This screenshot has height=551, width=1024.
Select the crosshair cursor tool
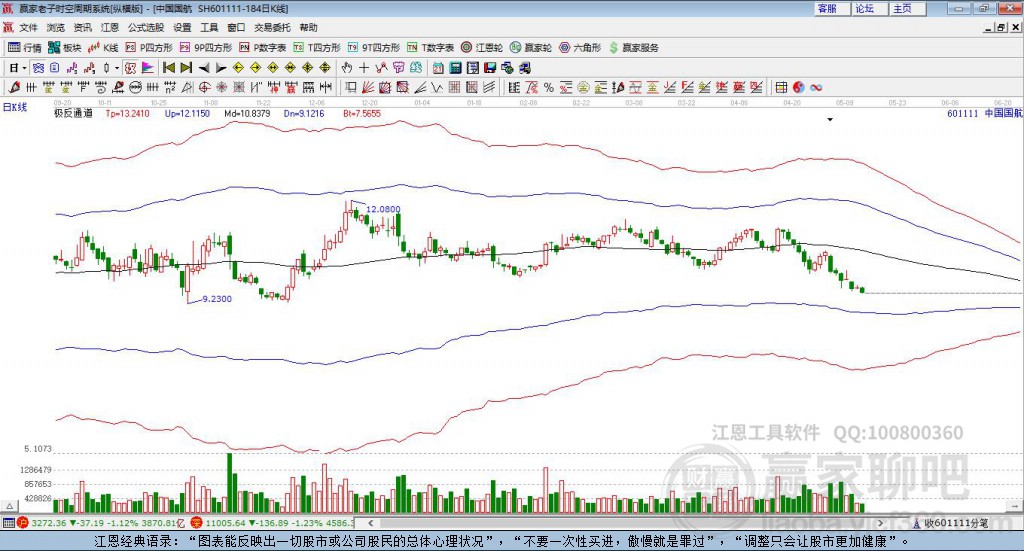tap(364, 68)
